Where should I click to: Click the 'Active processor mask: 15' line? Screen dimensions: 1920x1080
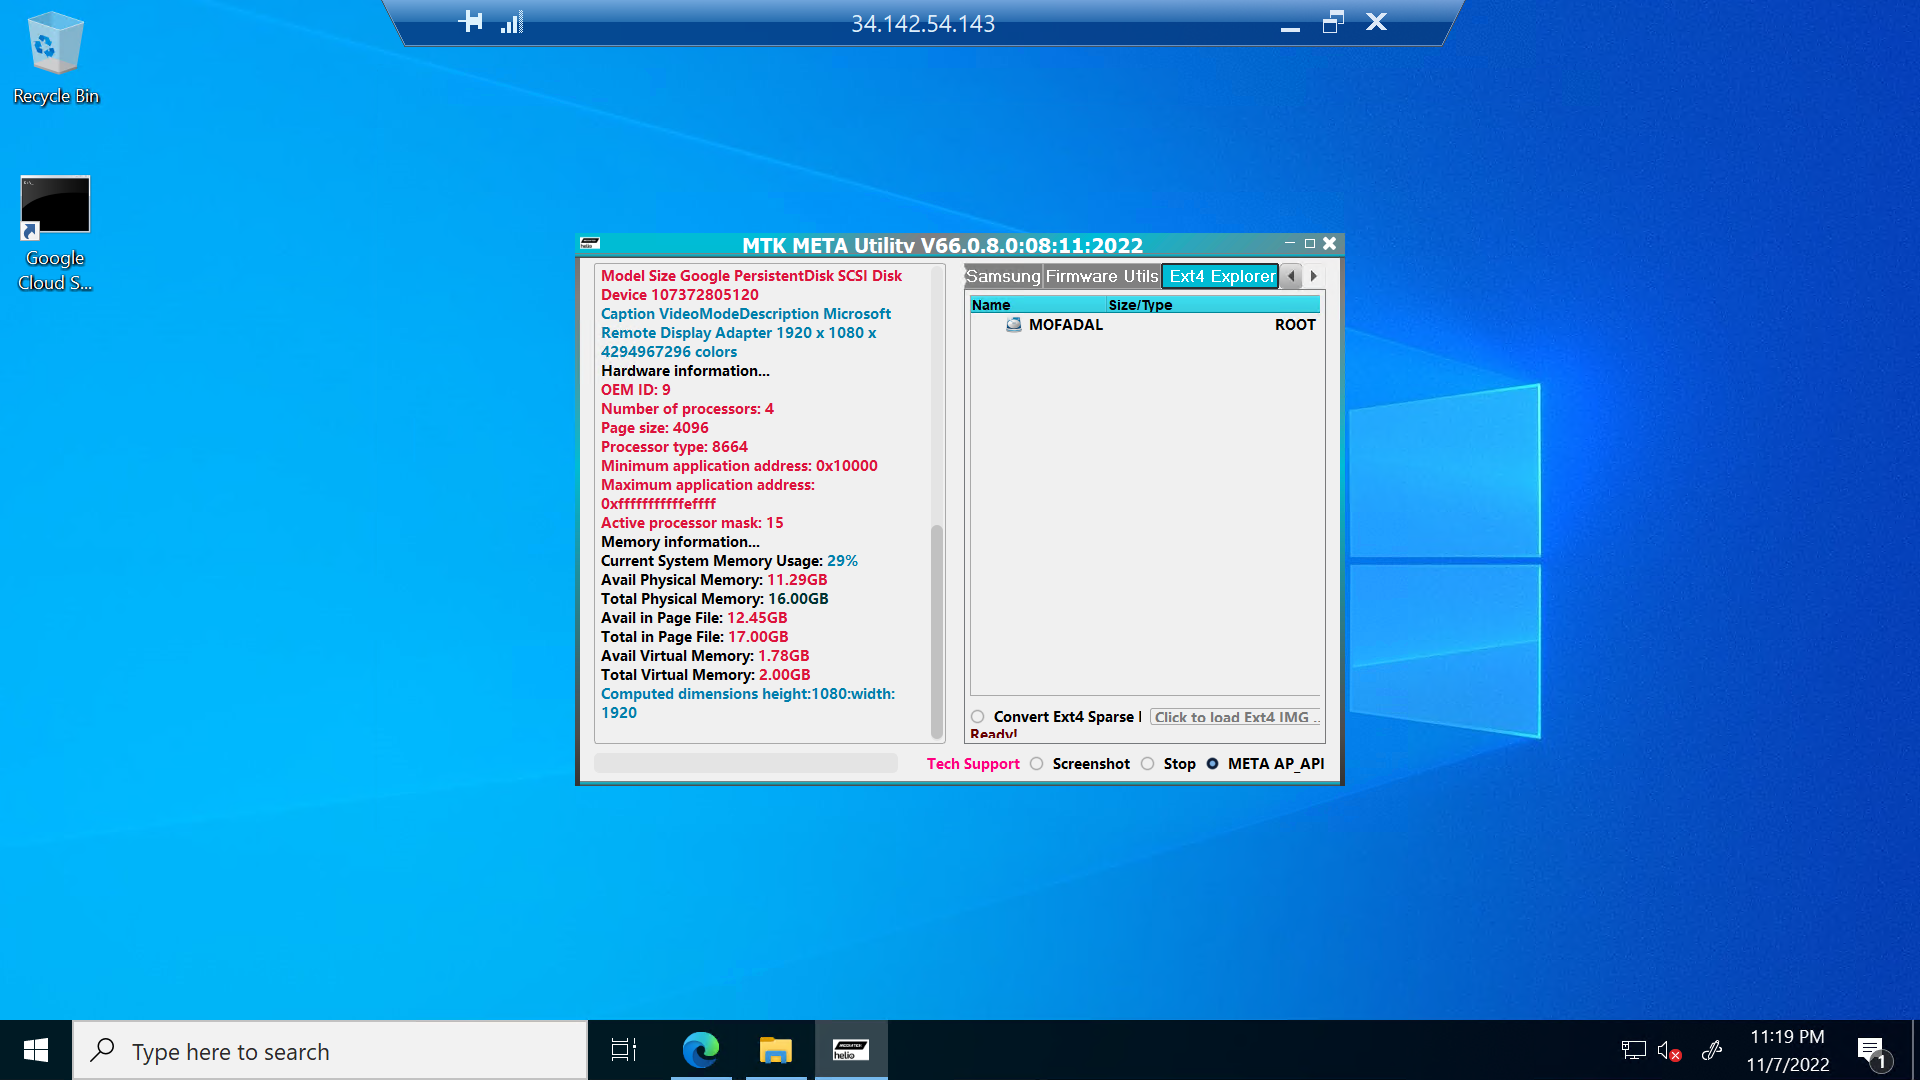pos(692,522)
